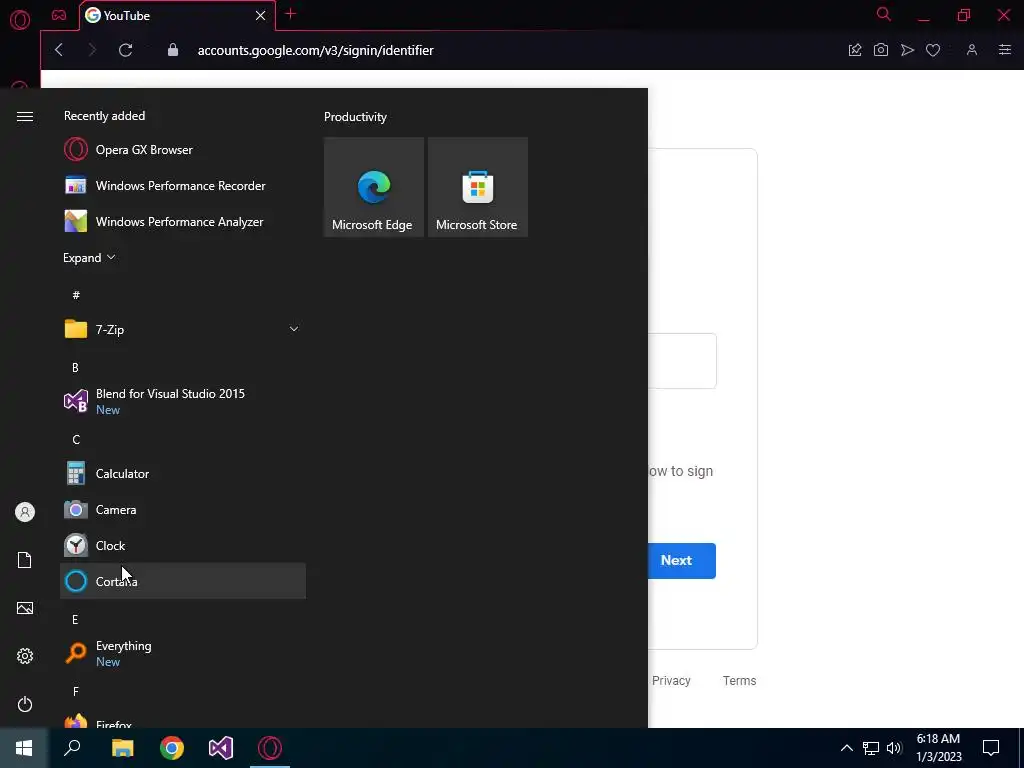
Task: Open Windows Performance Analyzer
Action: (x=183, y=221)
